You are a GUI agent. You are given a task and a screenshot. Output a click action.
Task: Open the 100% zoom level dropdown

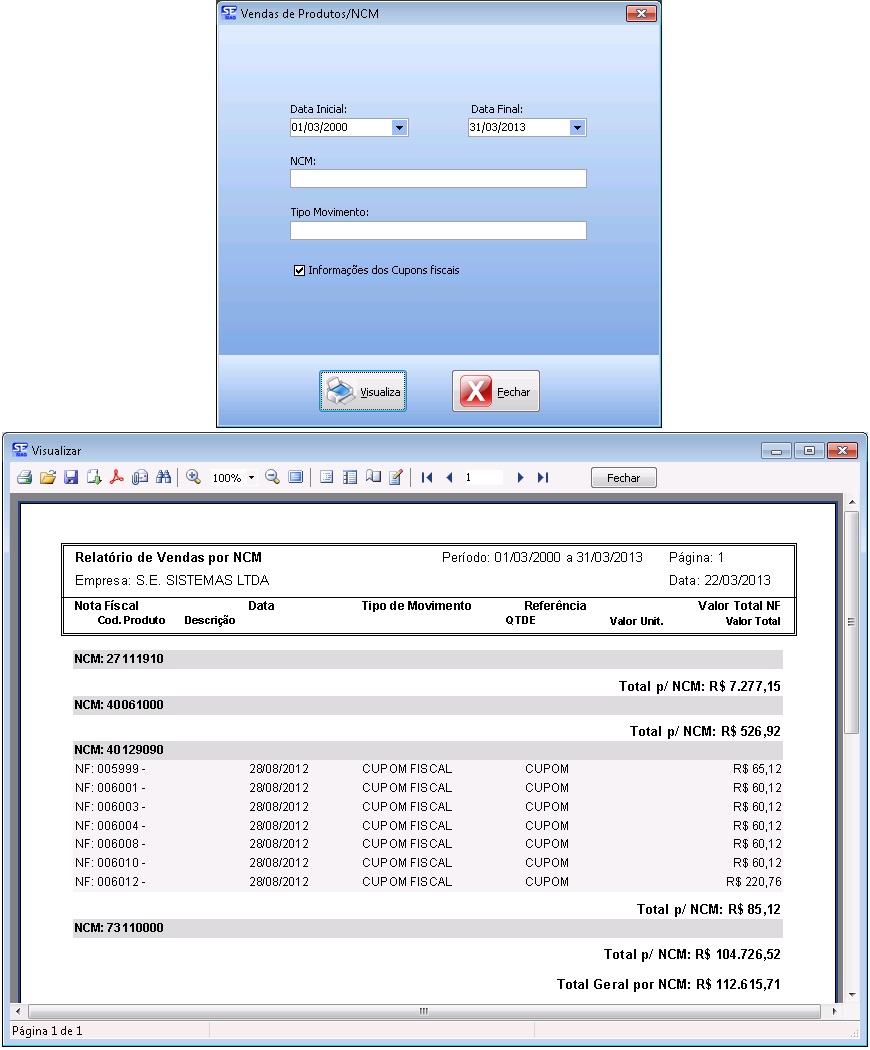pos(251,479)
